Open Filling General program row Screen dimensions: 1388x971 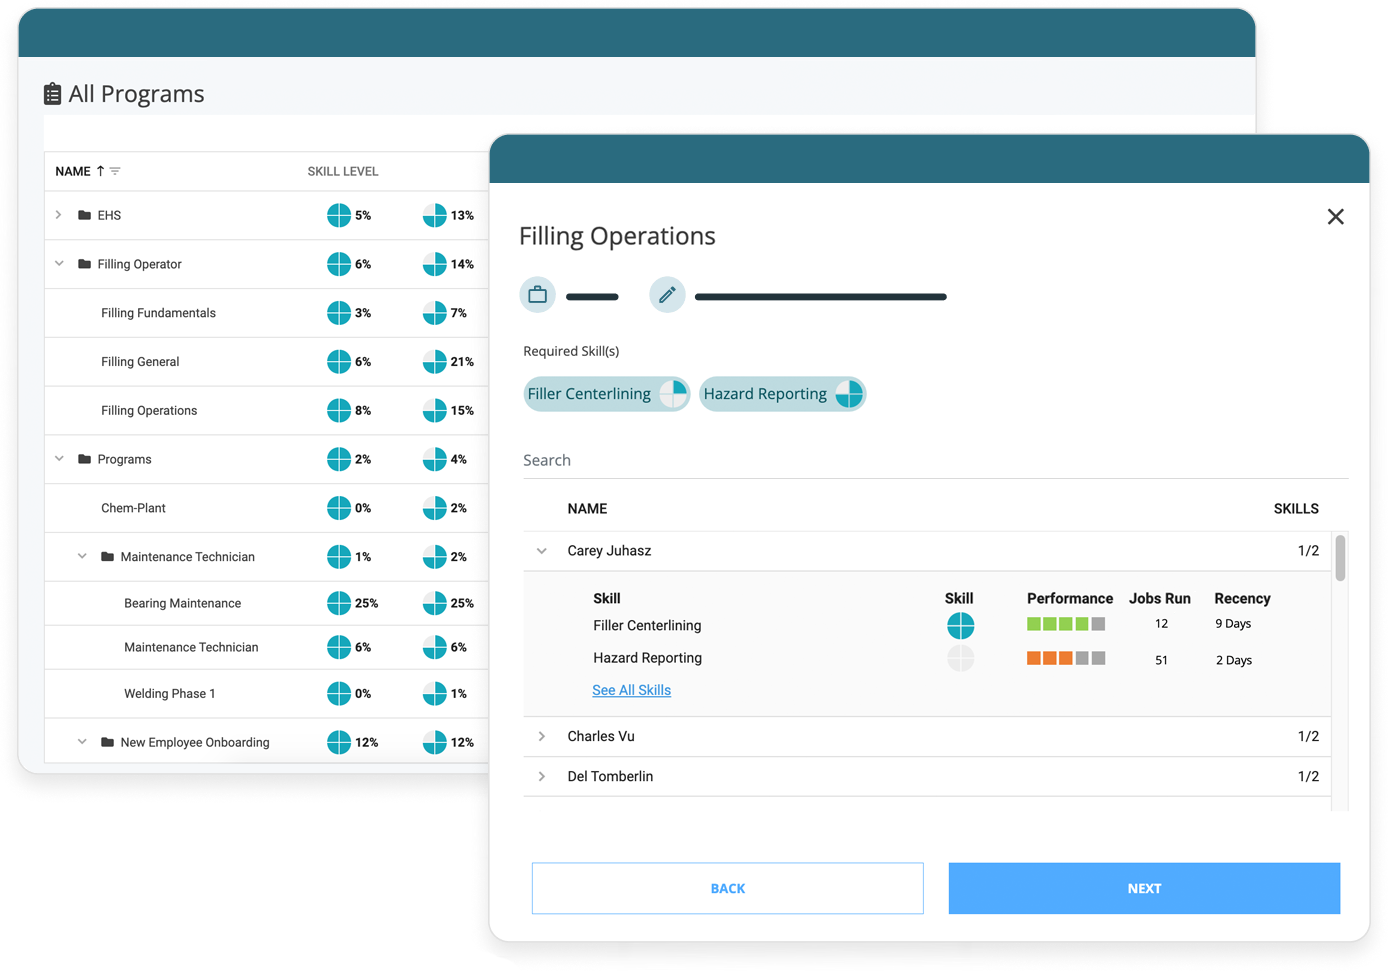(x=266, y=362)
